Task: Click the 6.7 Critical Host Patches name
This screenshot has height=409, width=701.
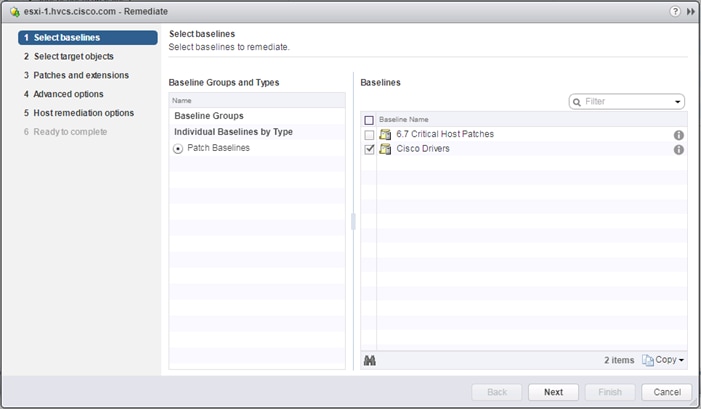Action: click(445, 134)
